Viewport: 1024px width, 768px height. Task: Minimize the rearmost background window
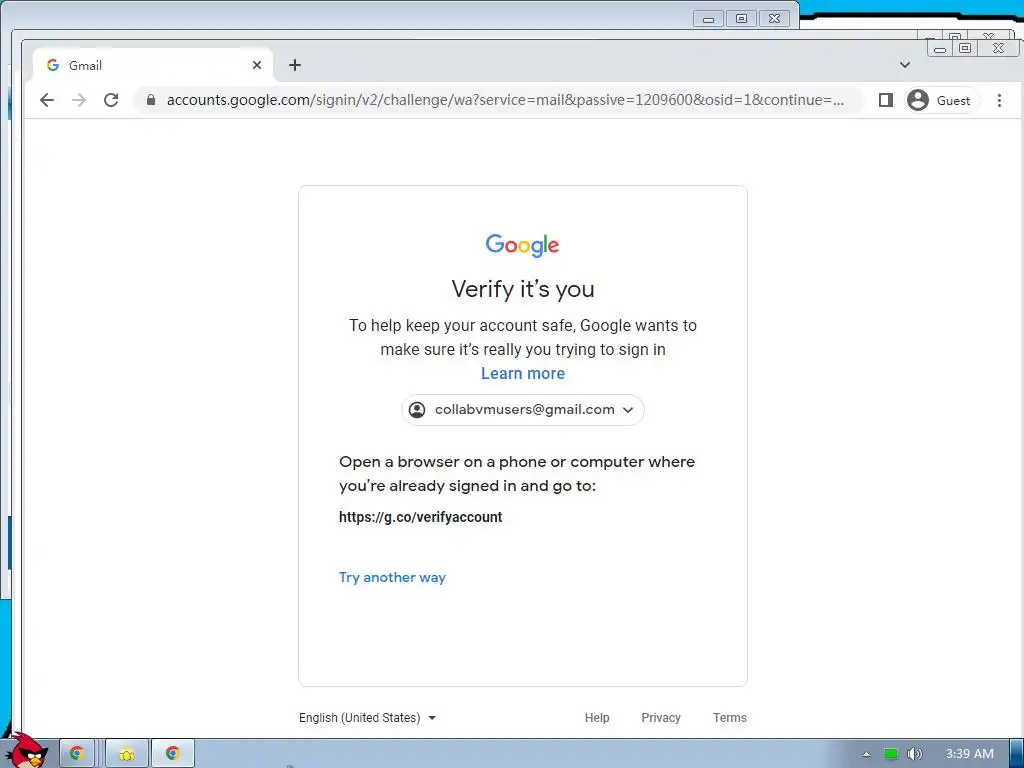708,19
